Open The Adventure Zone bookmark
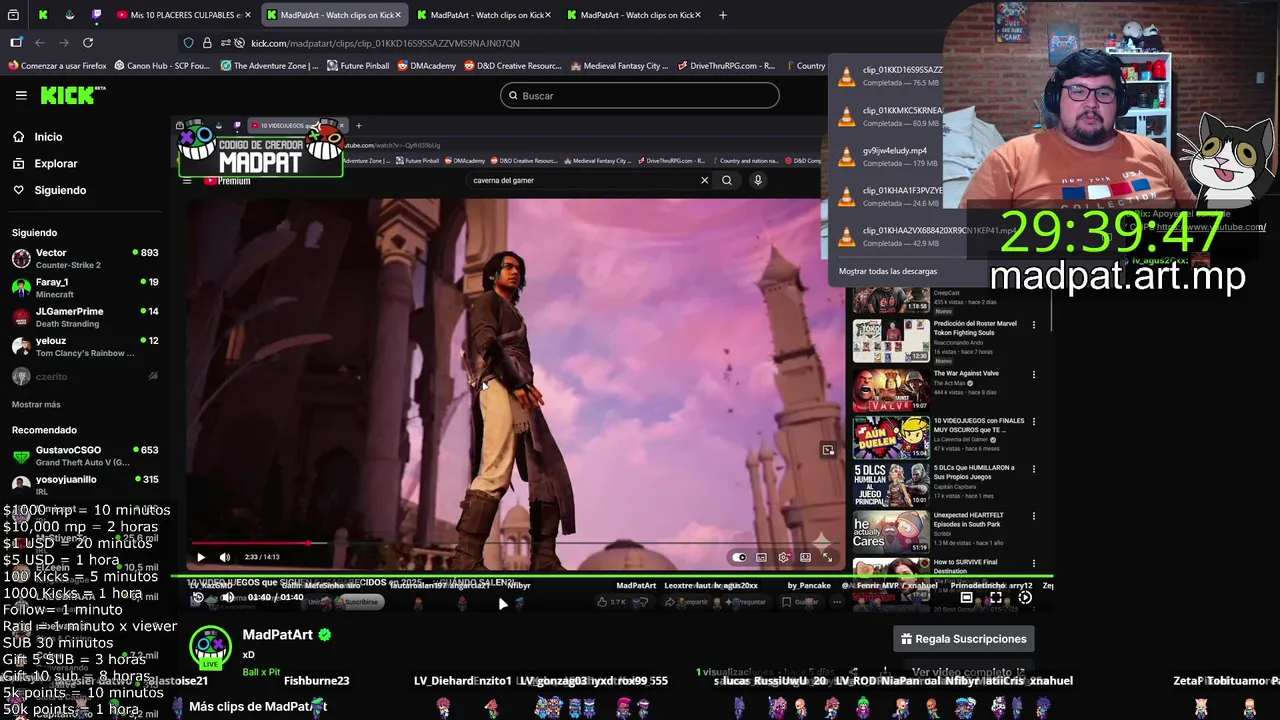The width and height of the screenshot is (1280, 720). click(269, 66)
